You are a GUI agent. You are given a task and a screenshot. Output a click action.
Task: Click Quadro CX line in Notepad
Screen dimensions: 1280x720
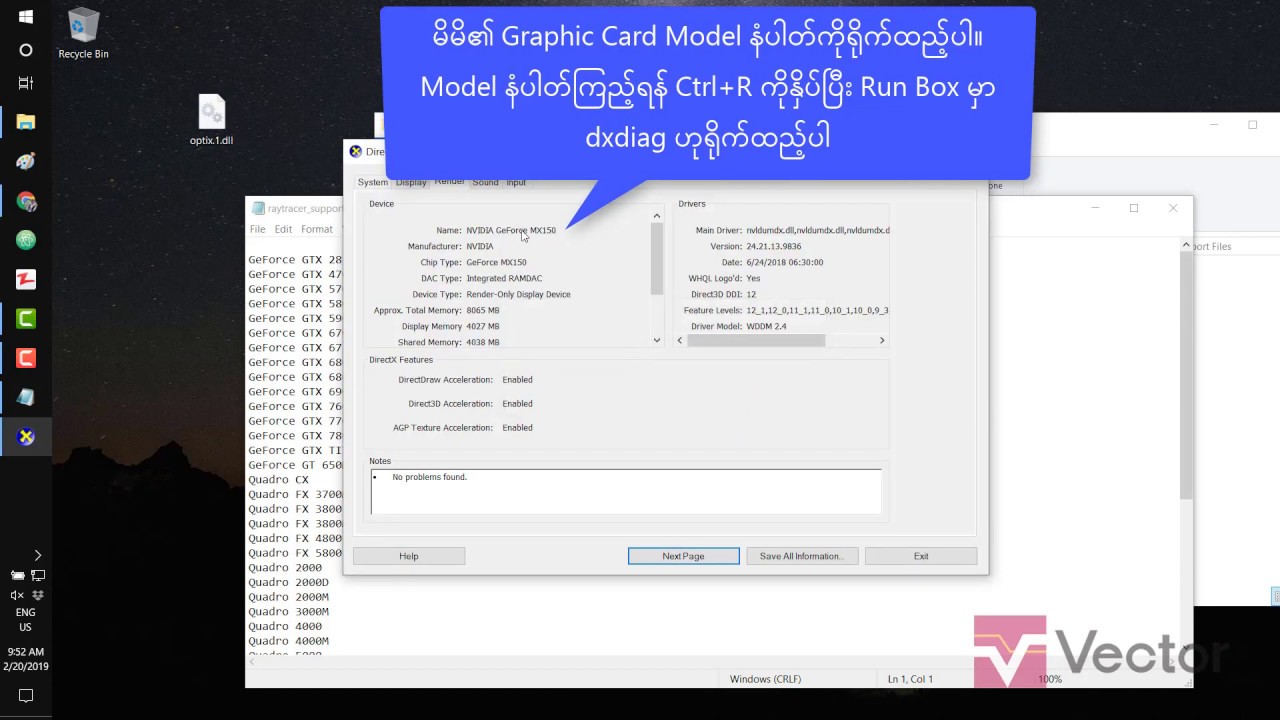coord(278,480)
